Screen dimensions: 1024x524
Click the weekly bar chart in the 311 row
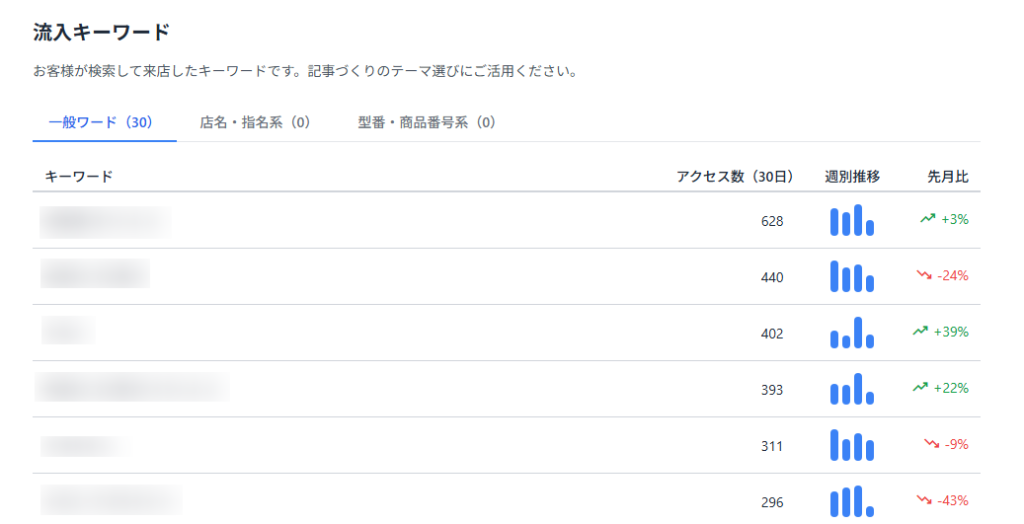(x=852, y=445)
